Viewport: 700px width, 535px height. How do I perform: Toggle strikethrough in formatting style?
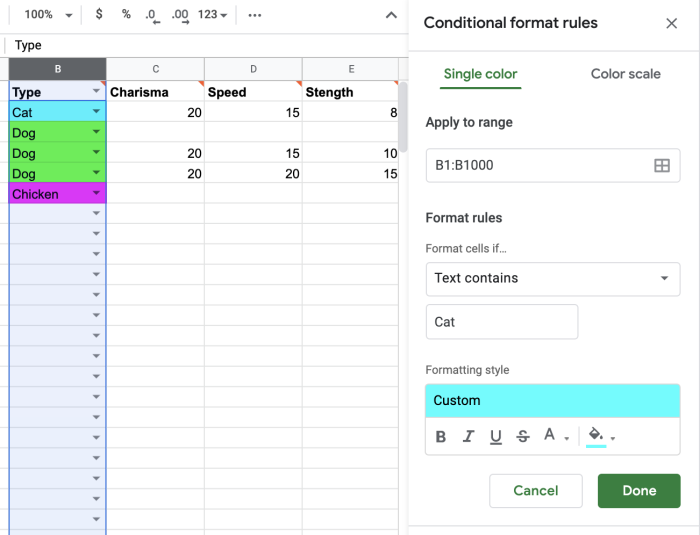(x=523, y=436)
